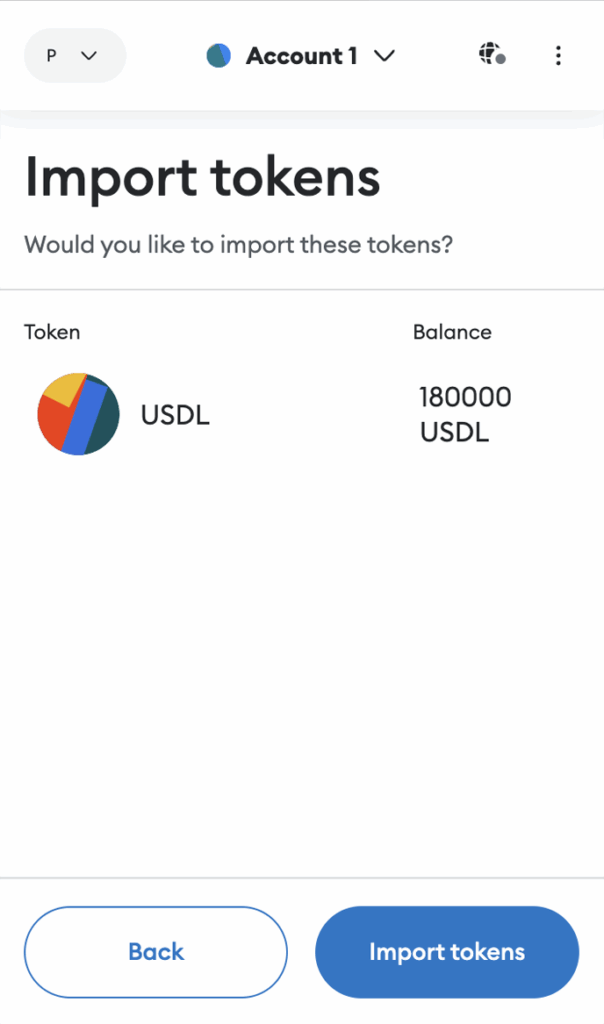604x1024 pixels.
Task: Click the globe connection status icon
Action: click(492, 54)
